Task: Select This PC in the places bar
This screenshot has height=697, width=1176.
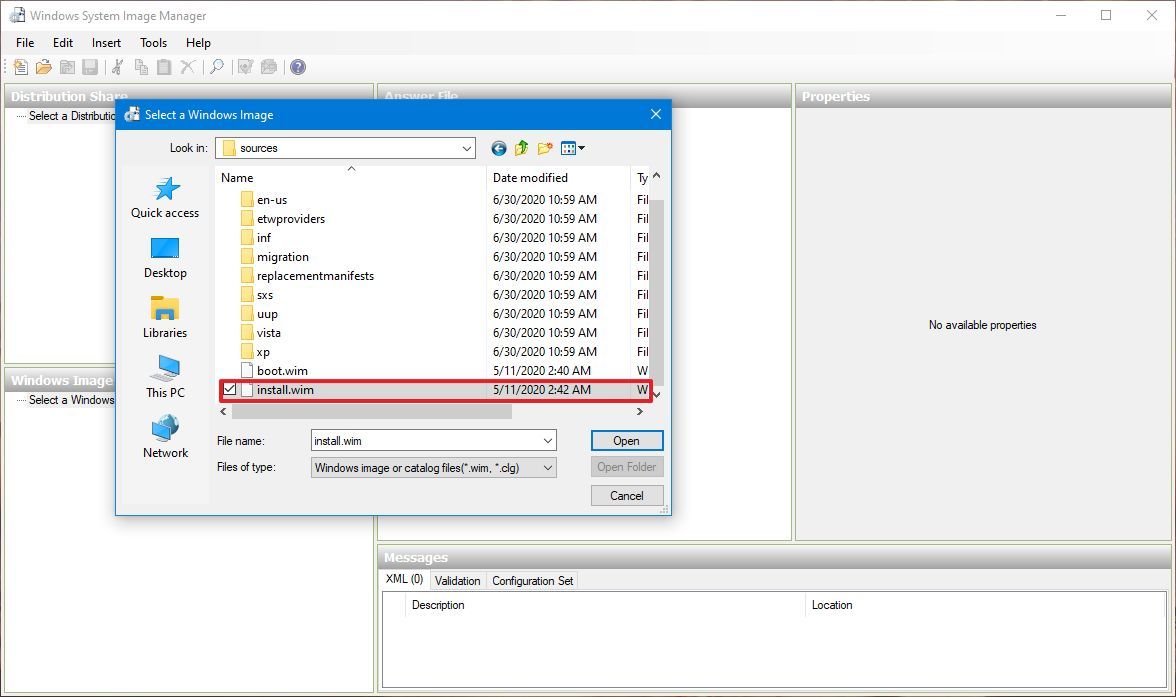Action: coord(165,377)
